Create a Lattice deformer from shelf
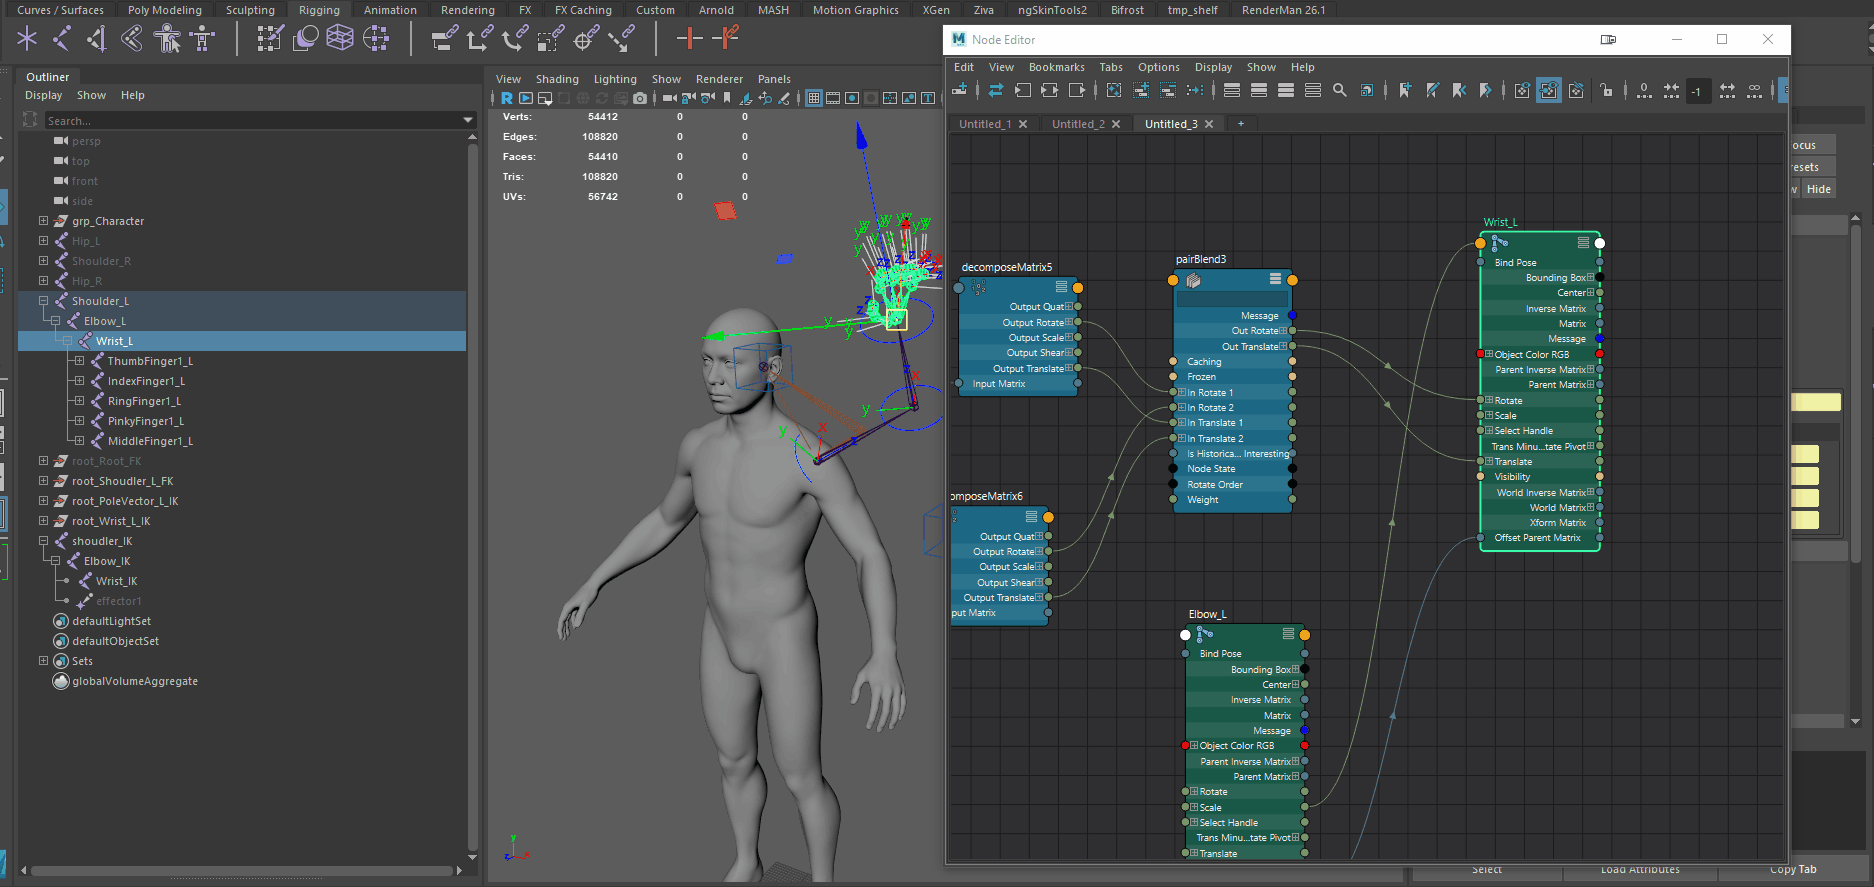This screenshot has height=887, width=1874. [x=340, y=39]
